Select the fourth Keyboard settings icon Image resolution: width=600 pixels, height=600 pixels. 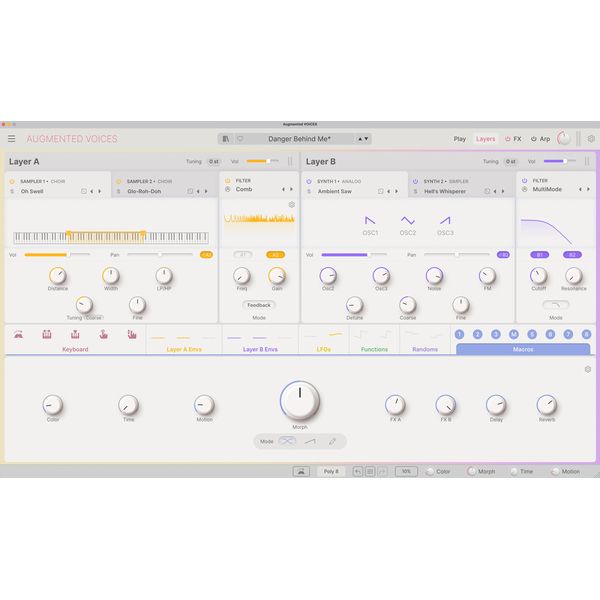[x=103, y=334]
